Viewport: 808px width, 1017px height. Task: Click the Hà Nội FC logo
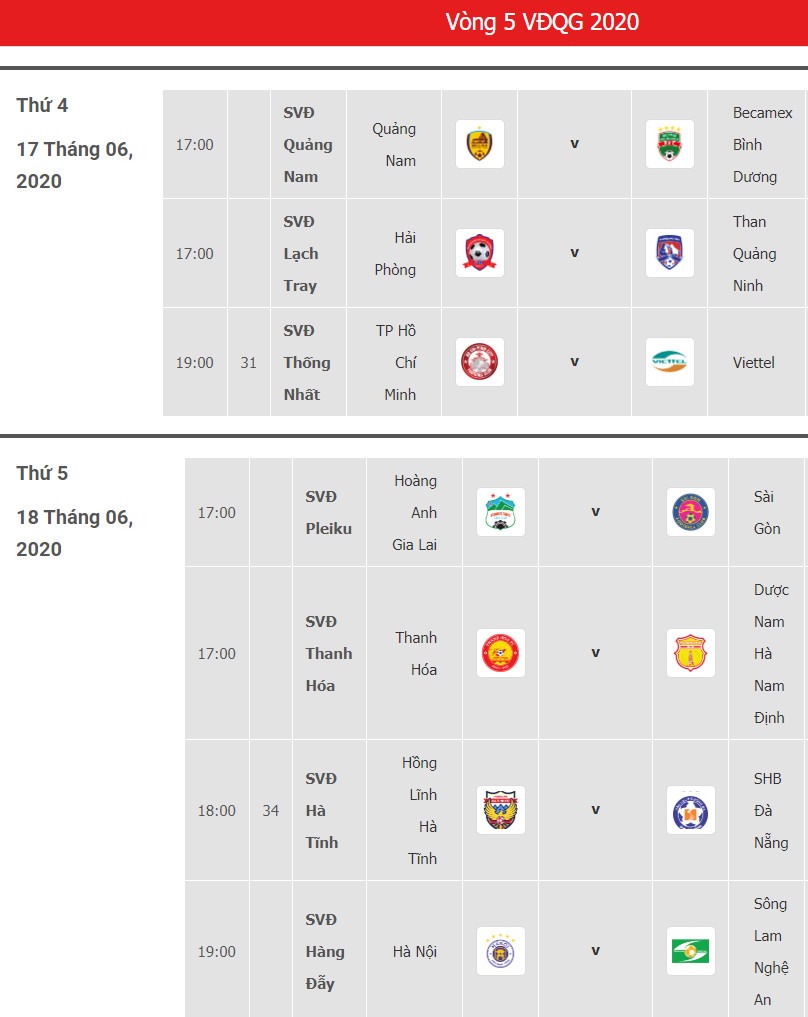click(501, 951)
